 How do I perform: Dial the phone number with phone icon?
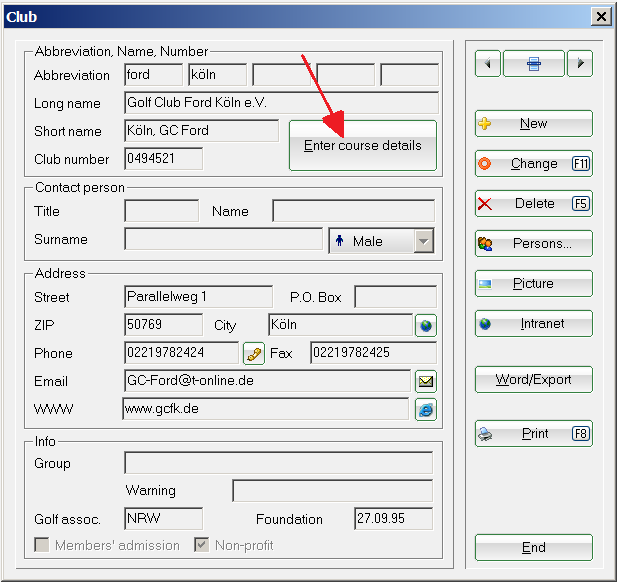point(254,353)
